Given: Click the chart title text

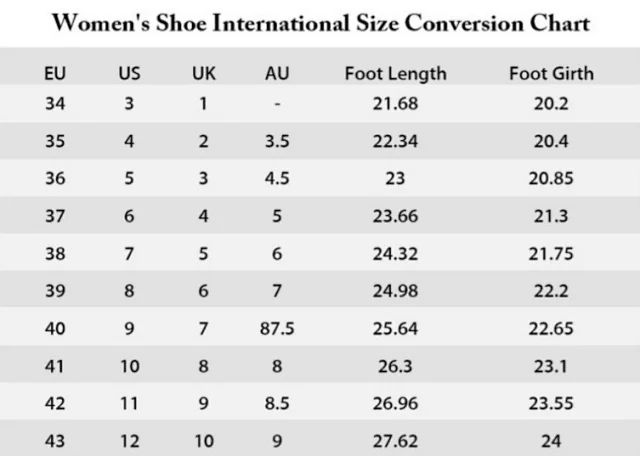Looking at the screenshot, I should (x=320, y=22).
